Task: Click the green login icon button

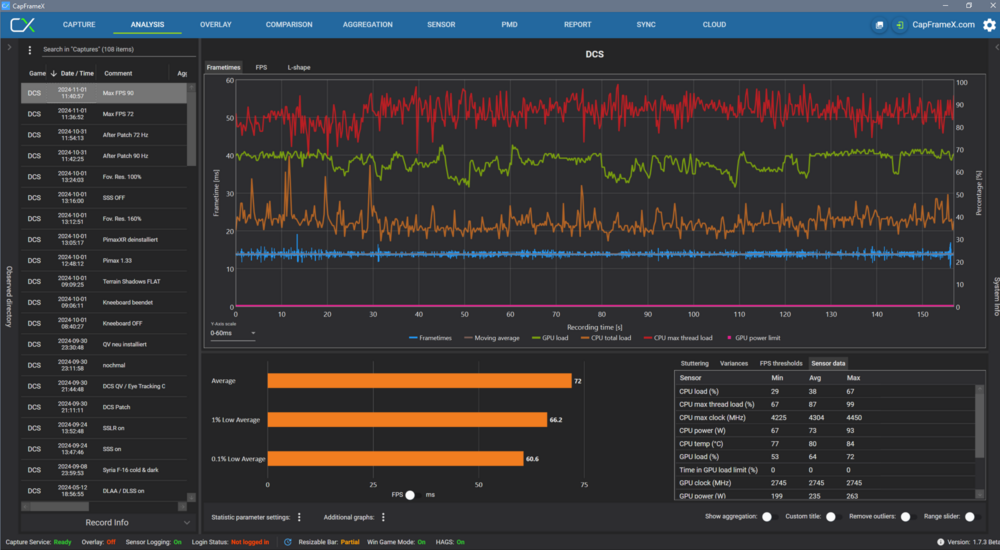Action: [900, 24]
